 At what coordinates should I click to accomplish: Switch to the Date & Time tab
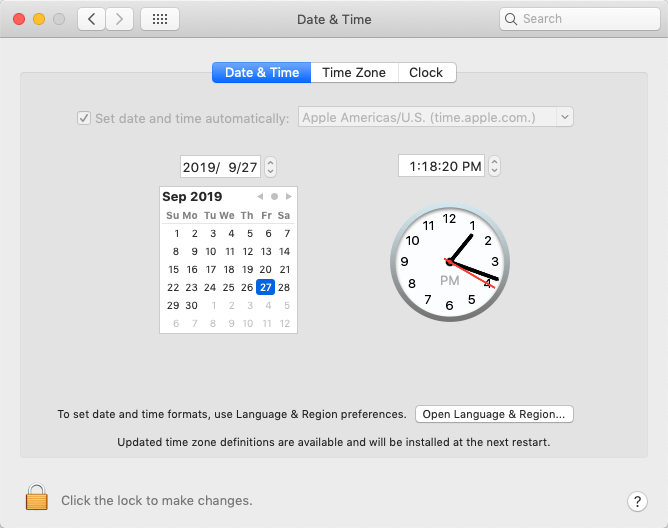(x=262, y=72)
